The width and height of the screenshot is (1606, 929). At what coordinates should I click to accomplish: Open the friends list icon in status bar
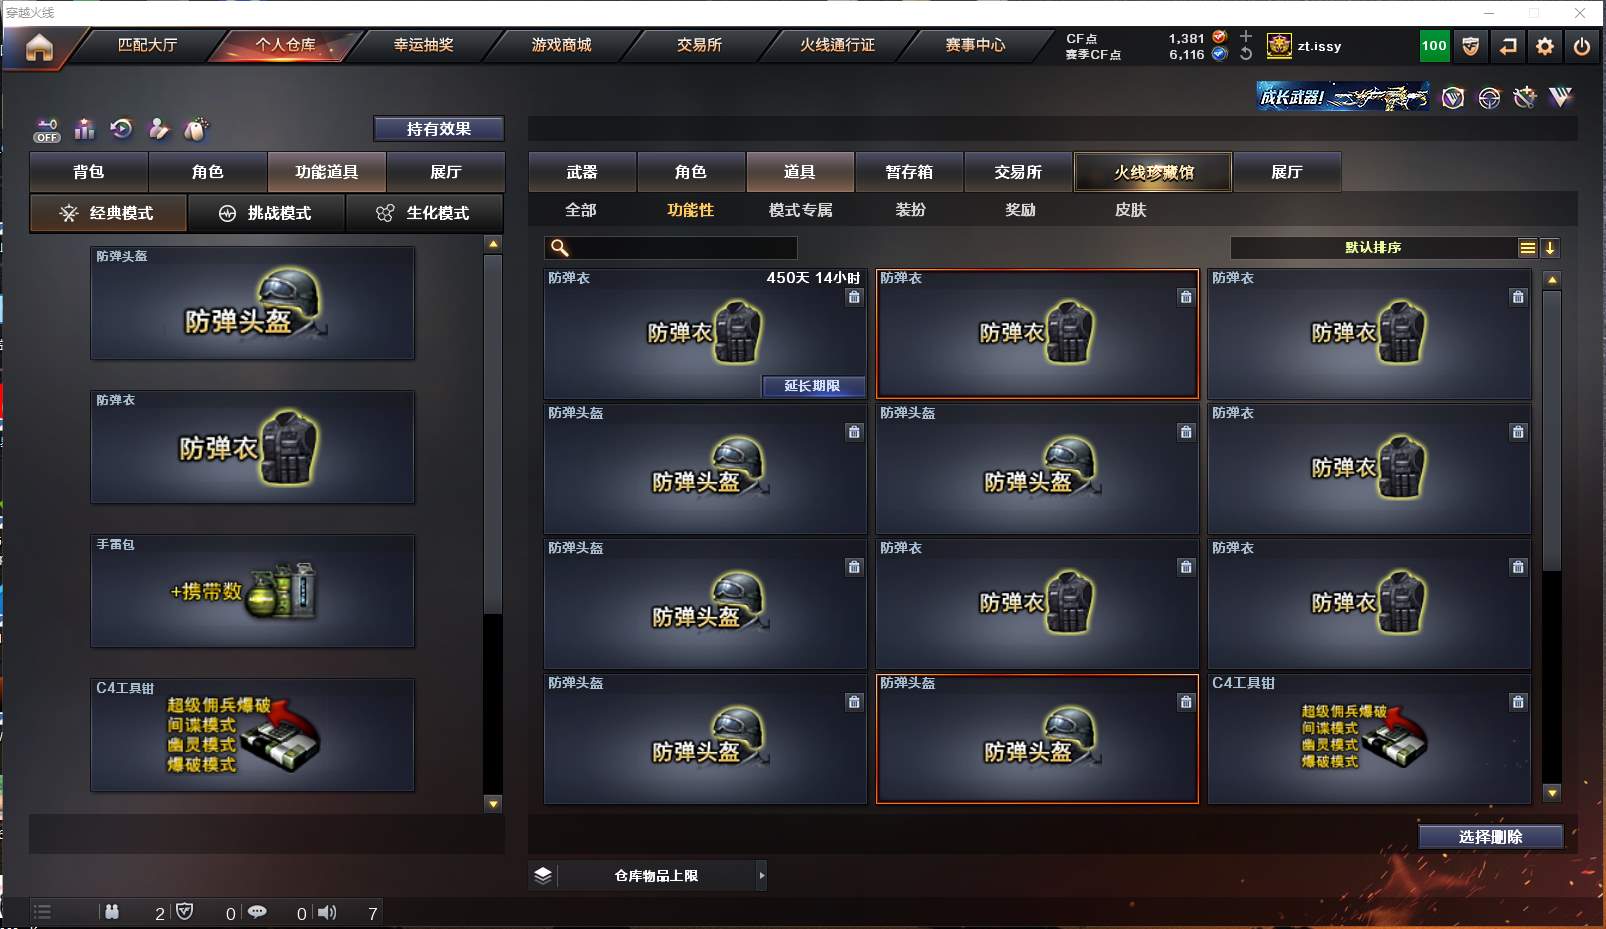click(112, 912)
